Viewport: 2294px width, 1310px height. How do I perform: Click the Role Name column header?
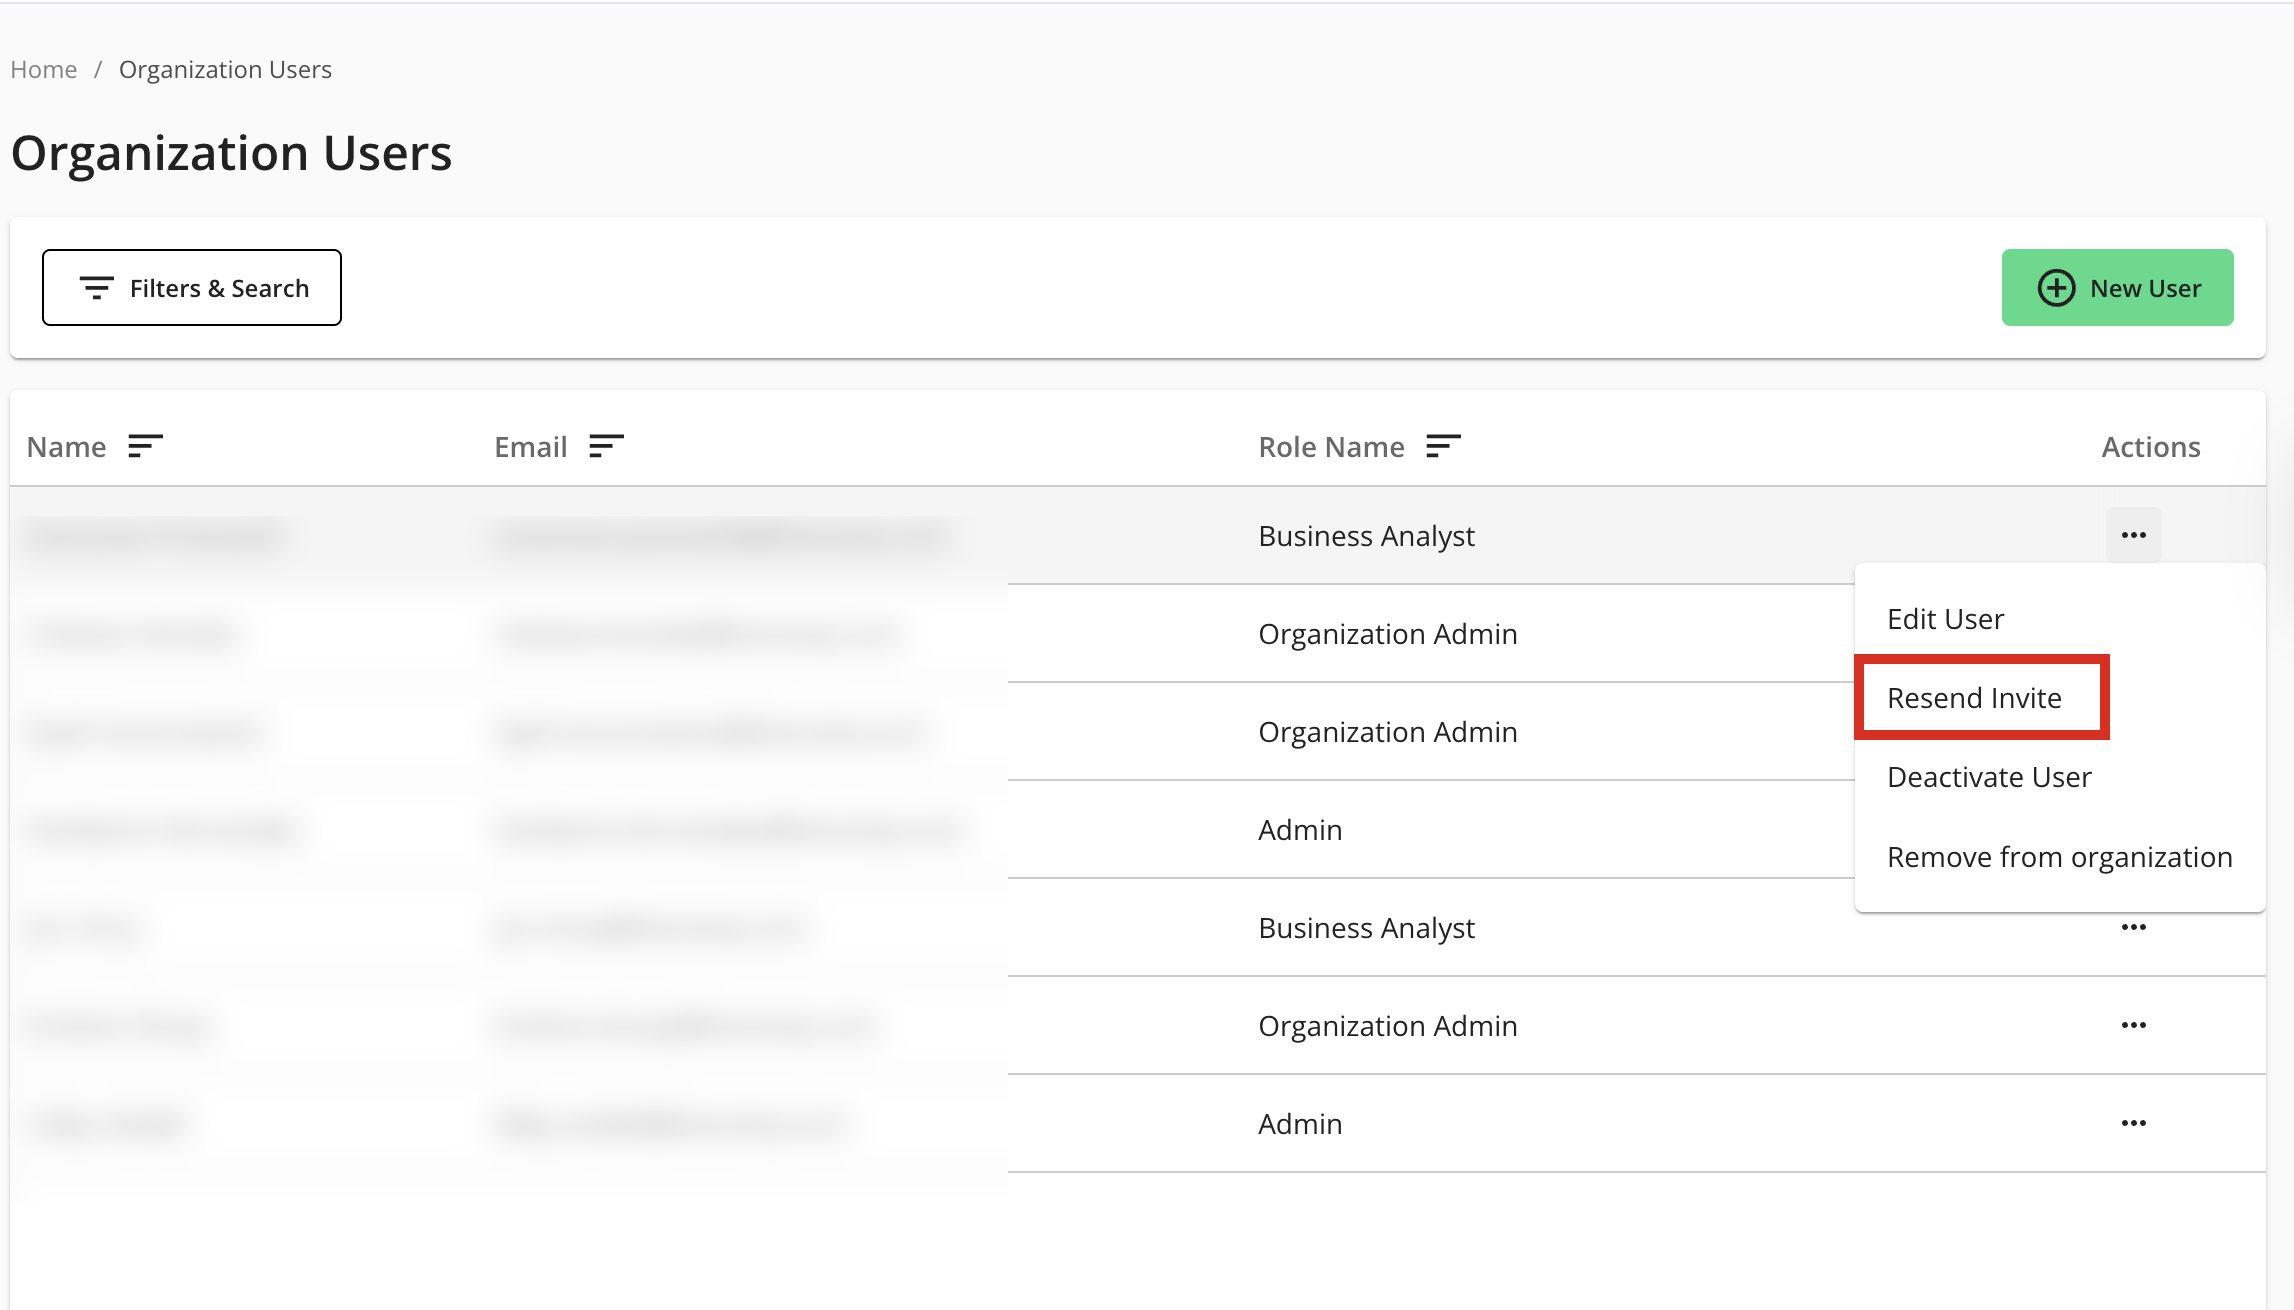pos(1331,447)
